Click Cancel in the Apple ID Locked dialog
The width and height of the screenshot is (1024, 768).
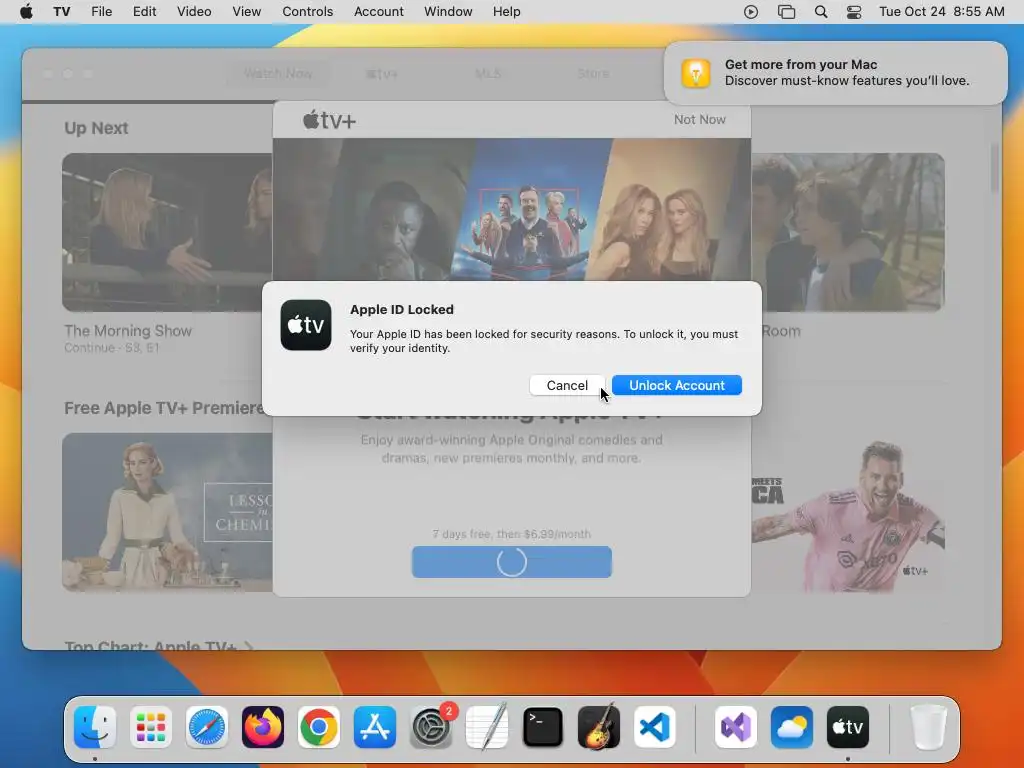tap(567, 385)
